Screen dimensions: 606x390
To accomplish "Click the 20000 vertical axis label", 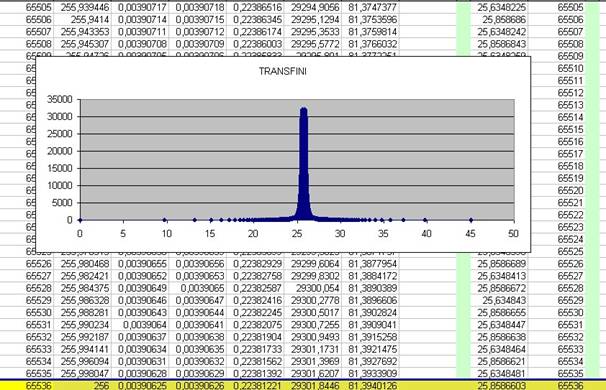I will pyautogui.click(x=60, y=151).
